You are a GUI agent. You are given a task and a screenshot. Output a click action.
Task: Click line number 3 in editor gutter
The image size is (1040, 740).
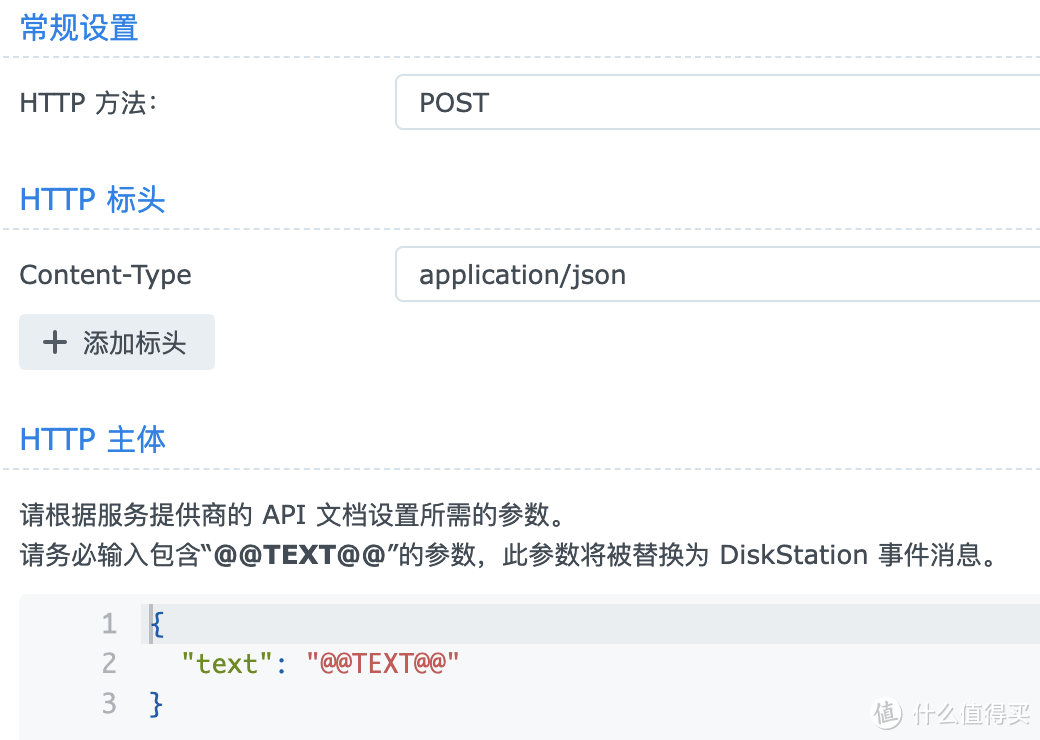[109, 703]
